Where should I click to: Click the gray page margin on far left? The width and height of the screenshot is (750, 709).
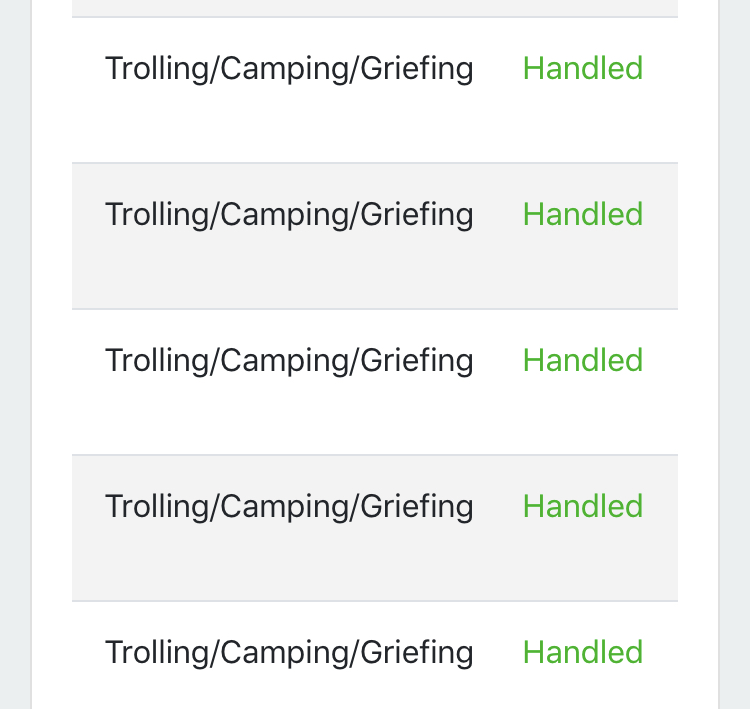click(x=15, y=354)
